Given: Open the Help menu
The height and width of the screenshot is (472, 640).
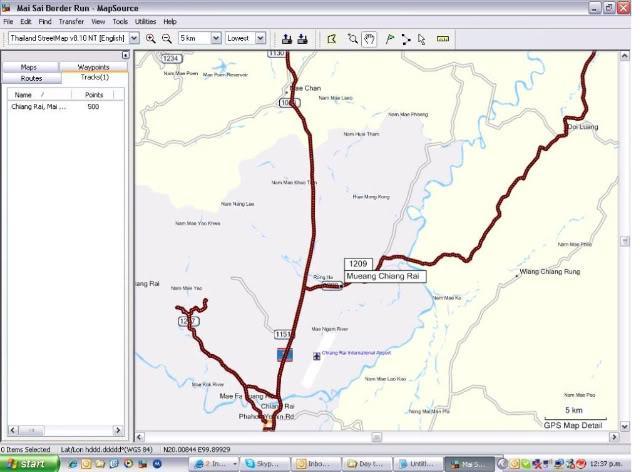Looking at the screenshot, I should 170,21.
